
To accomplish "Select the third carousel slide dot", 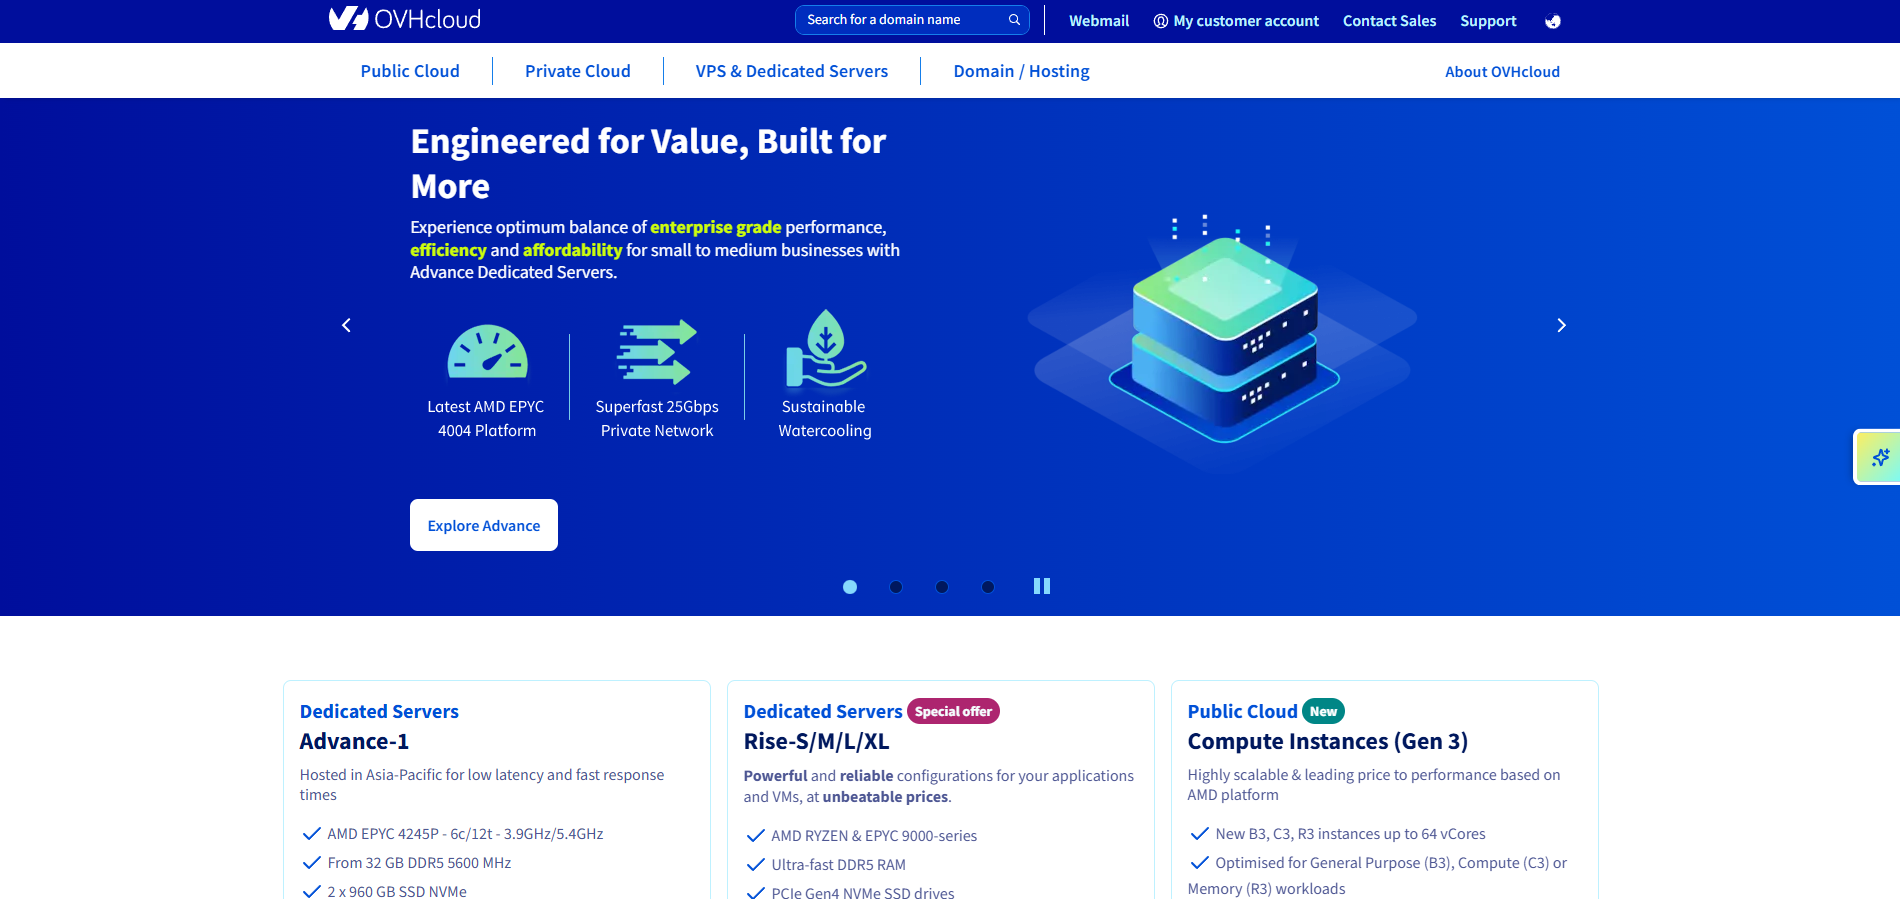I will point(942,587).
